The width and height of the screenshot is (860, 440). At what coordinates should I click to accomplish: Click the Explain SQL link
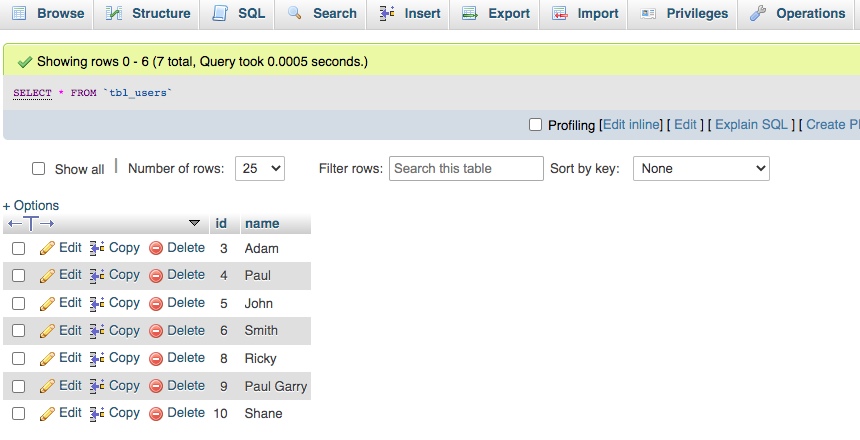tap(751, 125)
